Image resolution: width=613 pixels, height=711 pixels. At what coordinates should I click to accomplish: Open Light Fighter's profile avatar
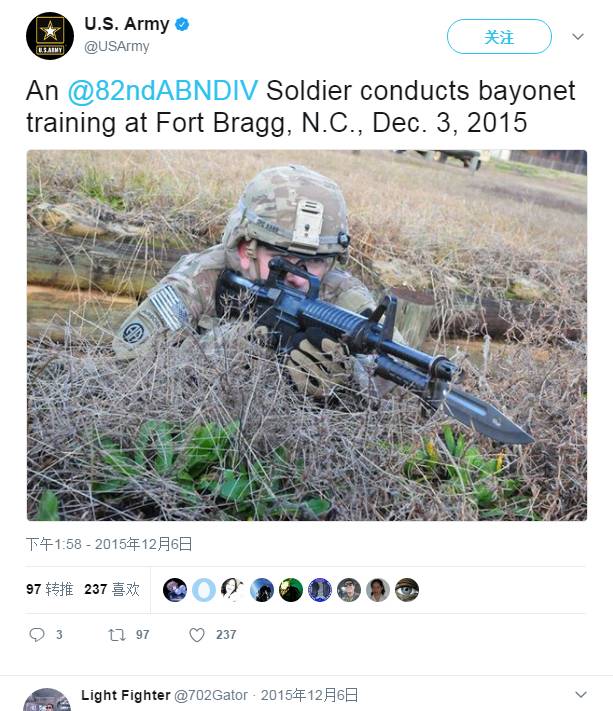46,699
